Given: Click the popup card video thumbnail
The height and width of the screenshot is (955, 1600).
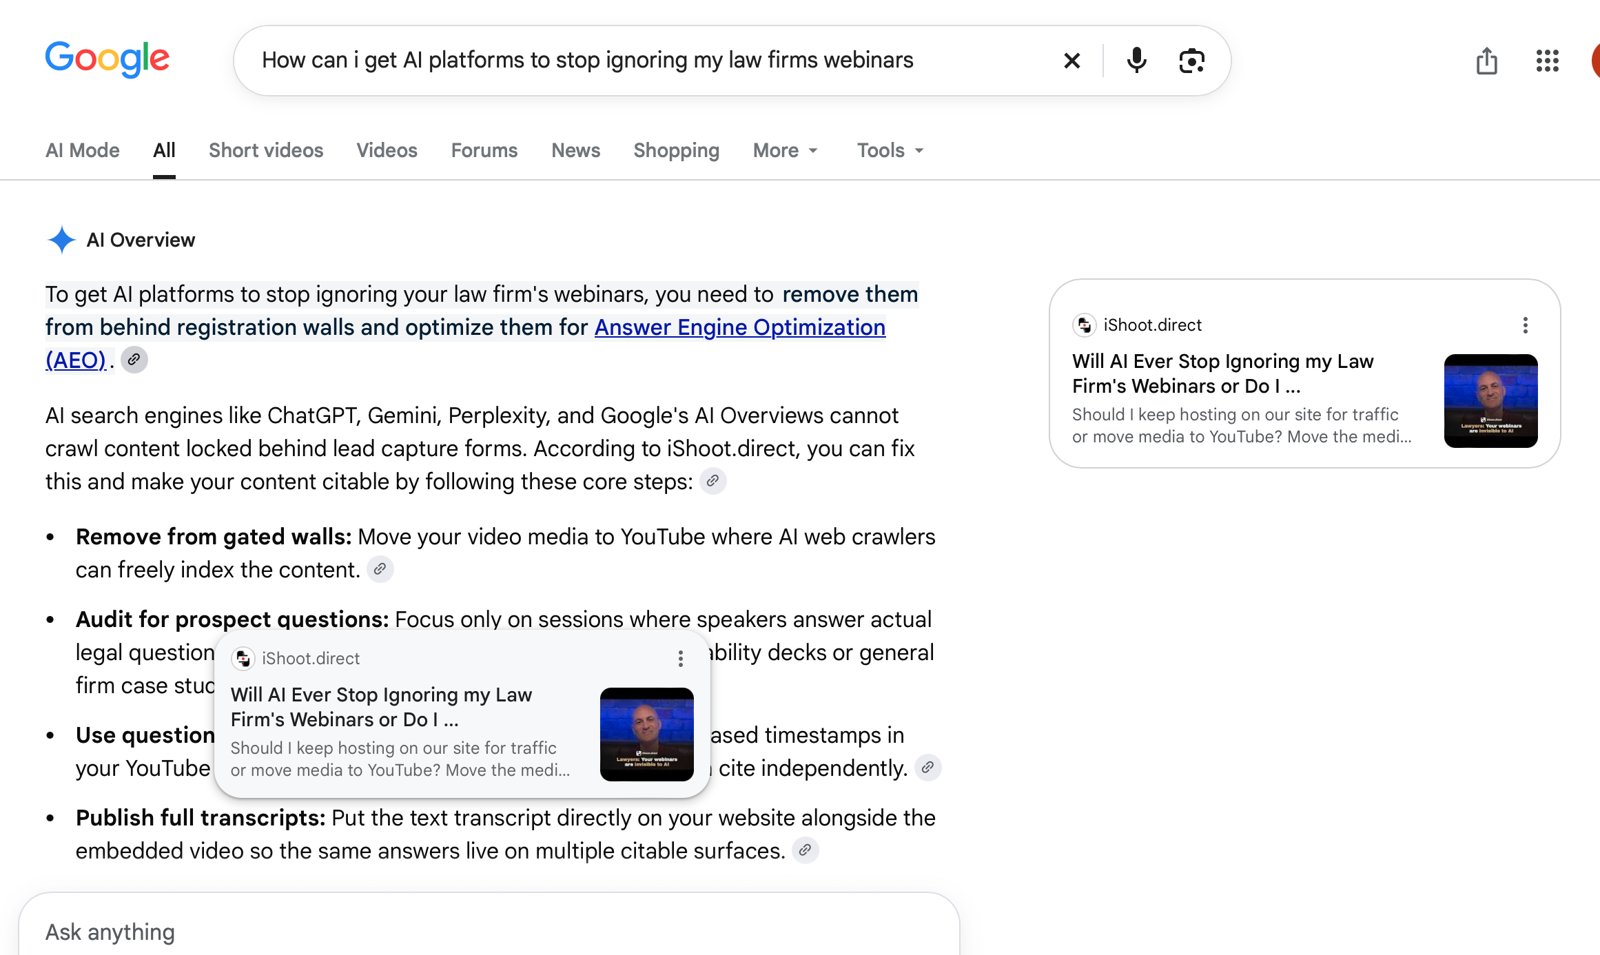Looking at the screenshot, I should (x=647, y=734).
